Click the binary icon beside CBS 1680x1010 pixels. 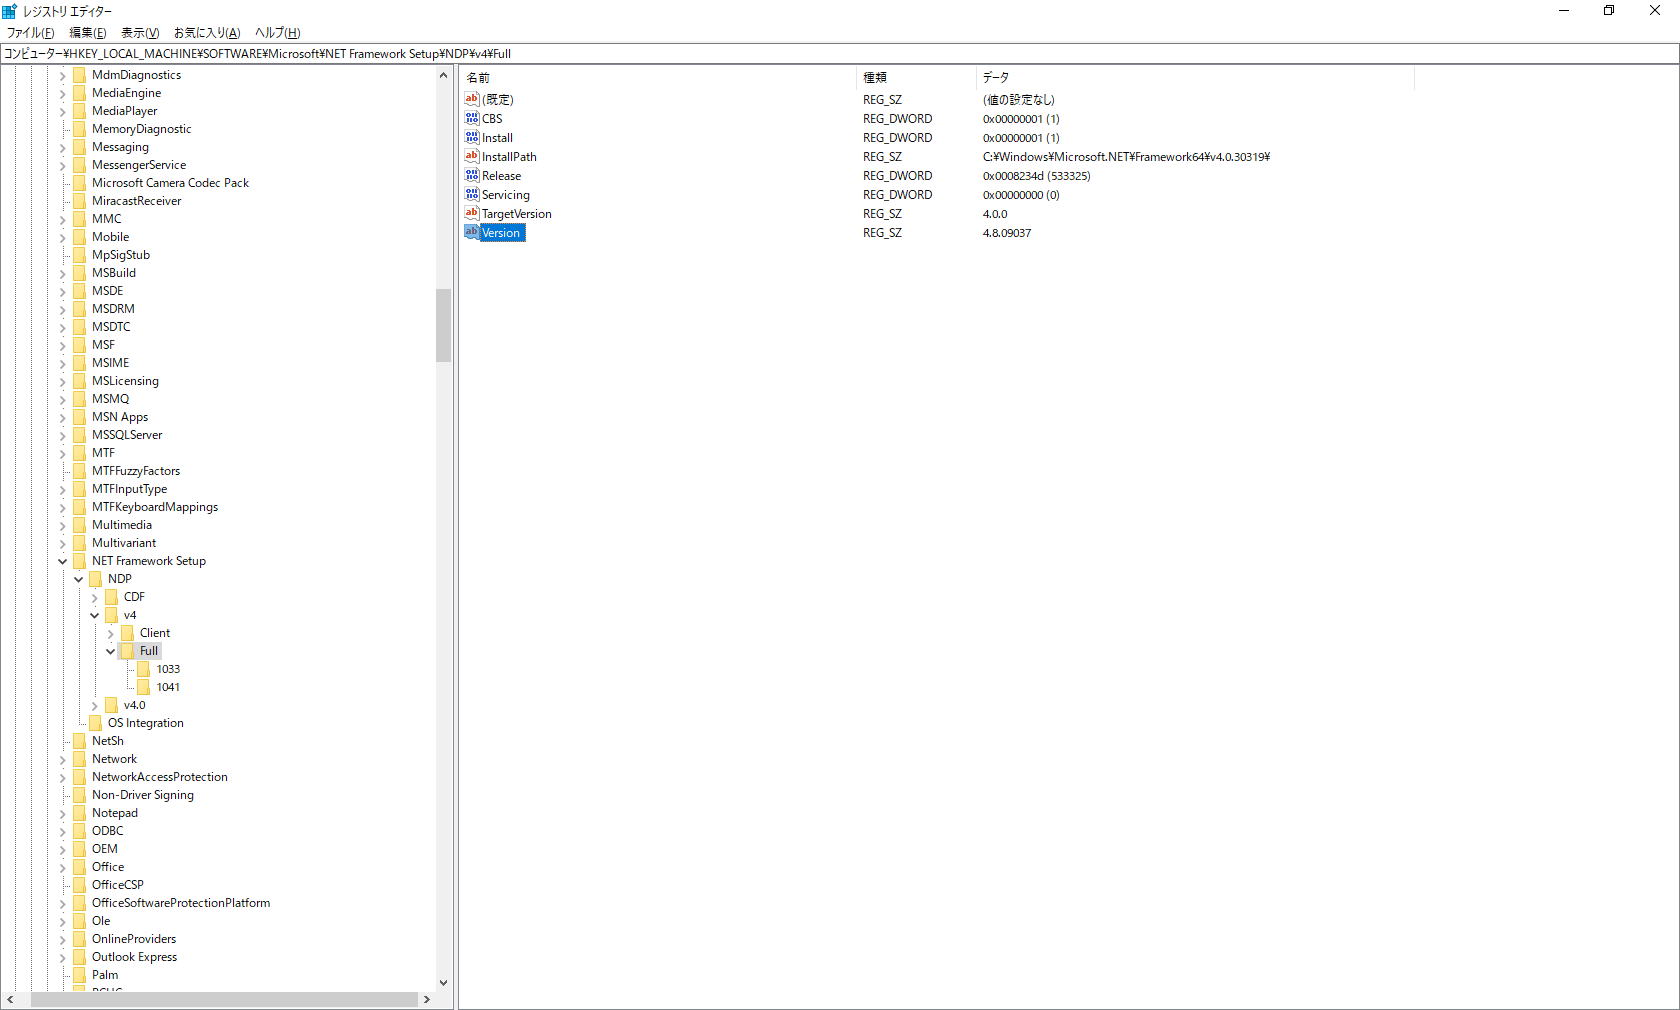[x=472, y=119]
